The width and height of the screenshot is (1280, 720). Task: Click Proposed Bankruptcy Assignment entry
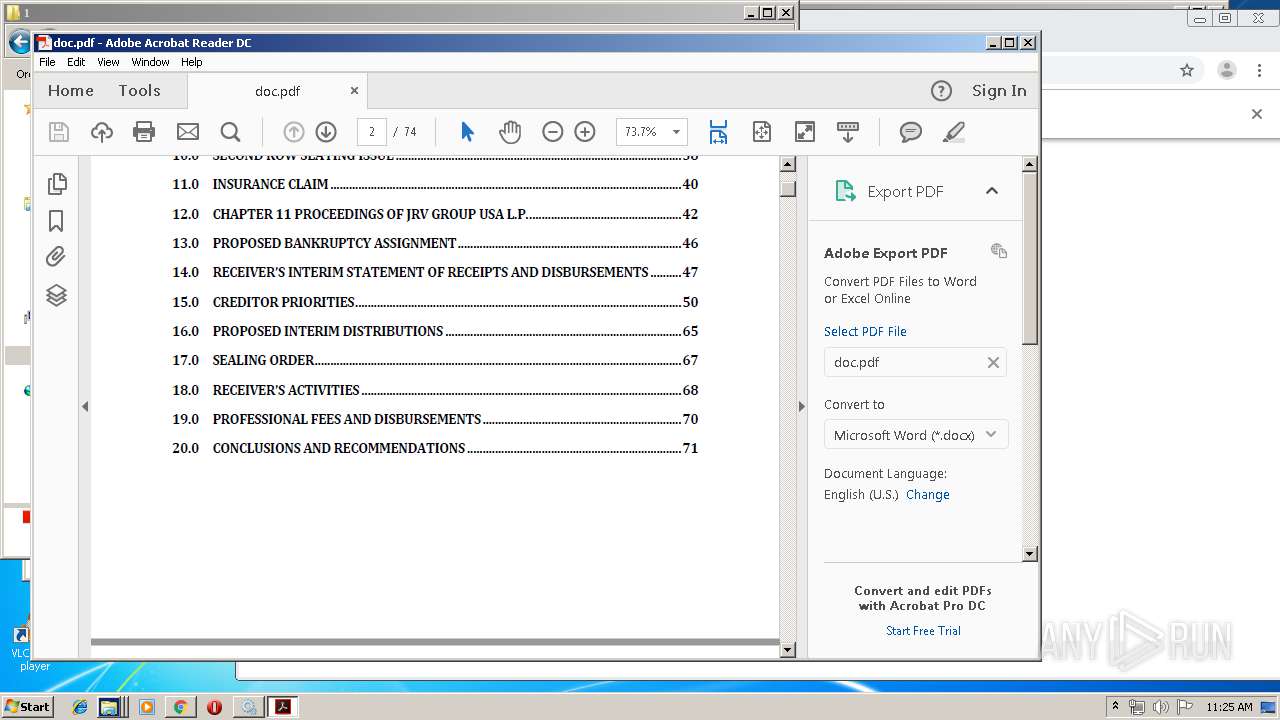435,243
